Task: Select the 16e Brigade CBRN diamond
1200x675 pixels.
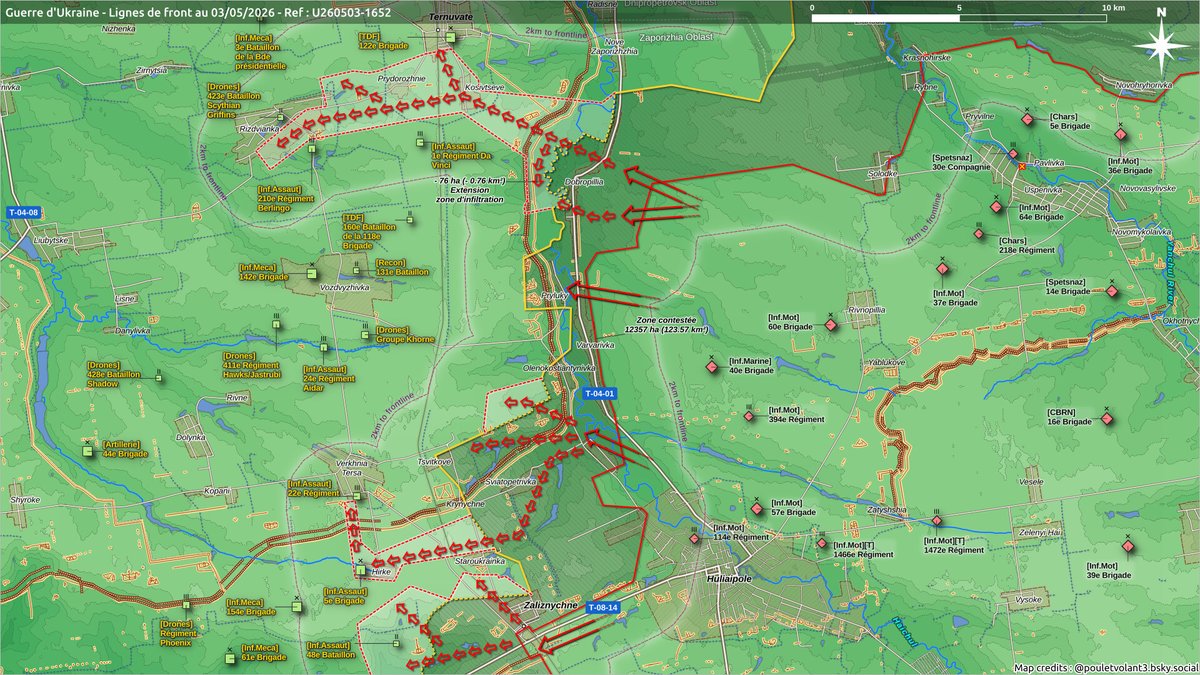Action: [1108, 418]
